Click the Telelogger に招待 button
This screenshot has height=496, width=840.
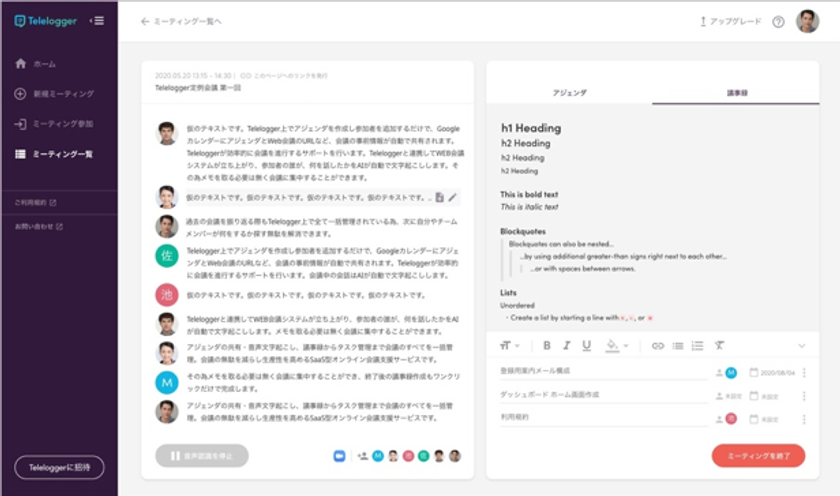coord(59,467)
